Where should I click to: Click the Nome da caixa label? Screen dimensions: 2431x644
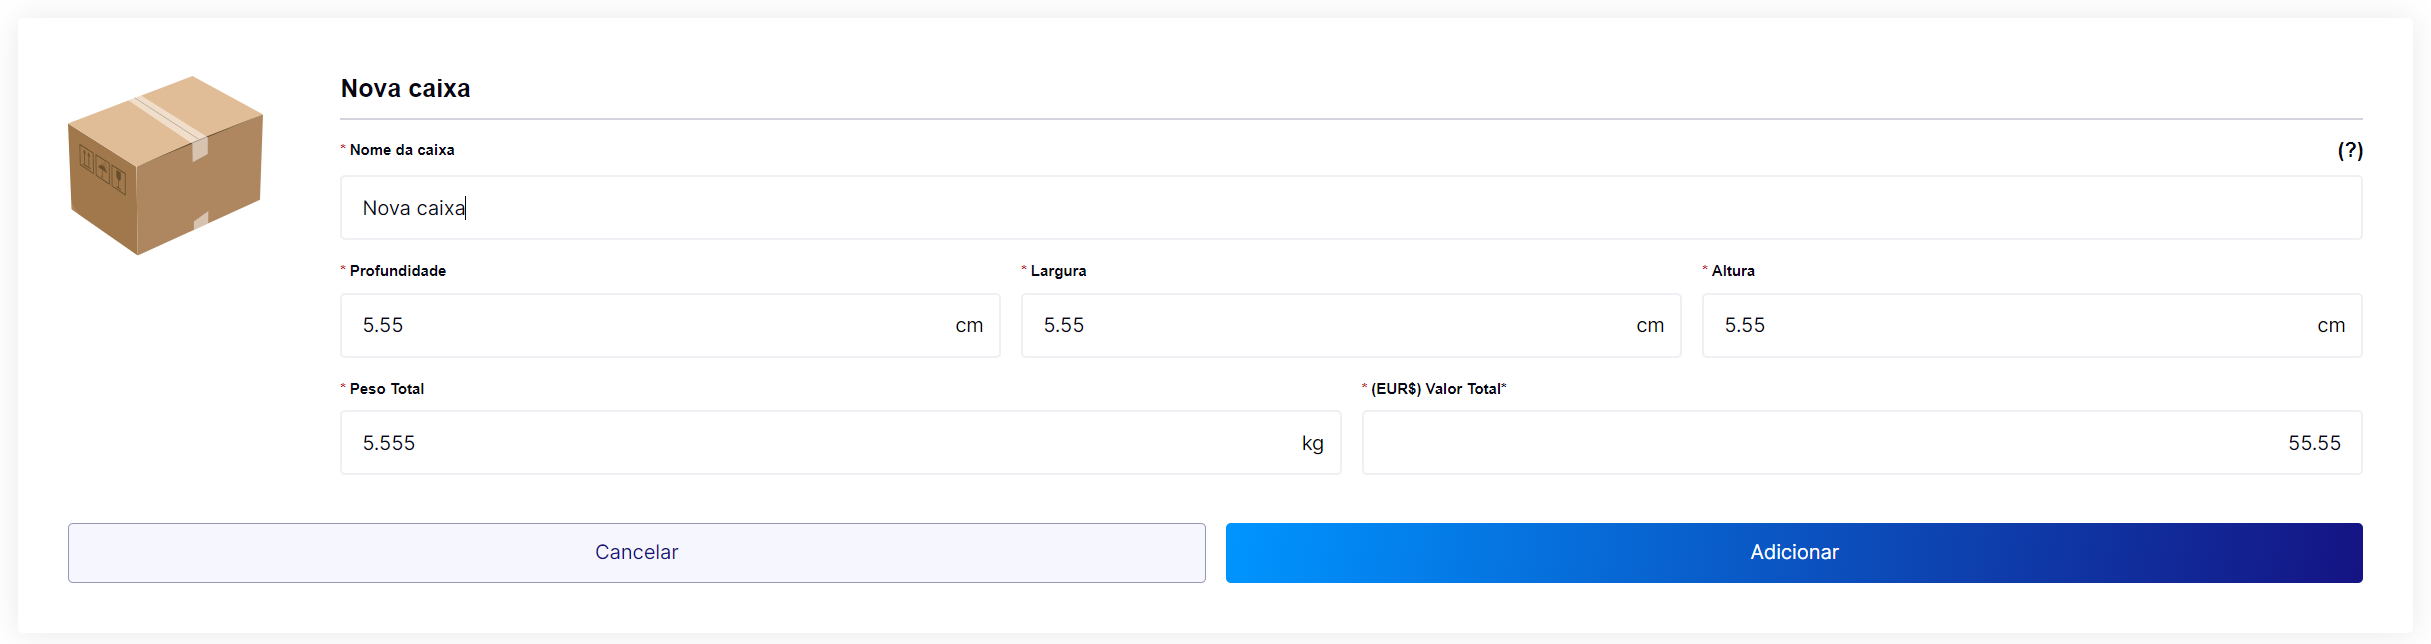click(401, 150)
